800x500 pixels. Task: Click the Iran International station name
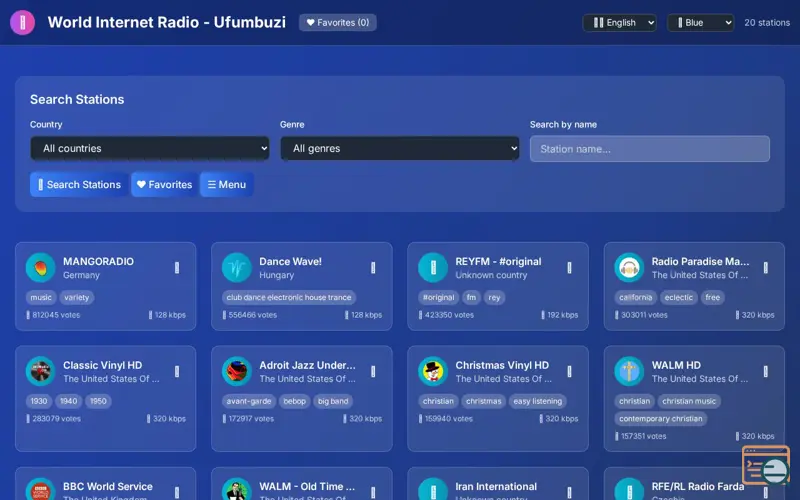point(496,486)
